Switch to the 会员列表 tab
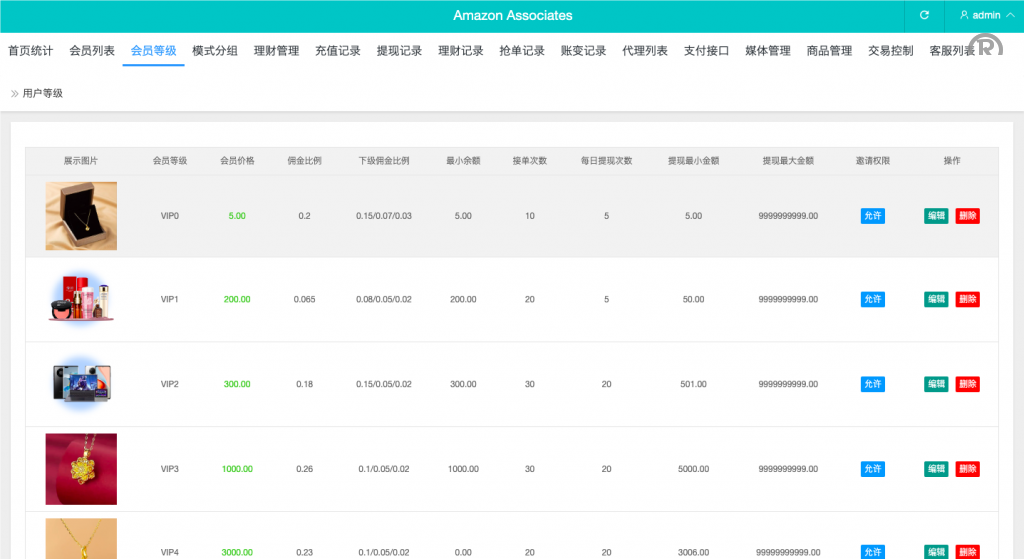This screenshot has height=559, width=1024. click(92, 51)
